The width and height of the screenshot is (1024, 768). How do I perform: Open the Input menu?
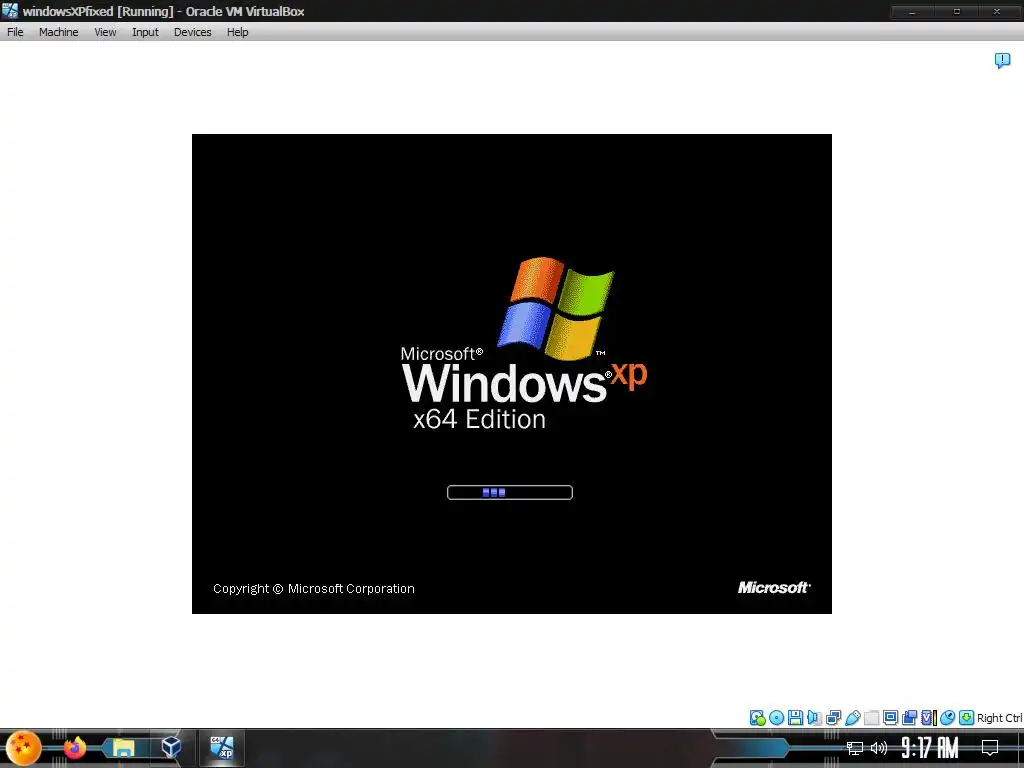[145, 32]
